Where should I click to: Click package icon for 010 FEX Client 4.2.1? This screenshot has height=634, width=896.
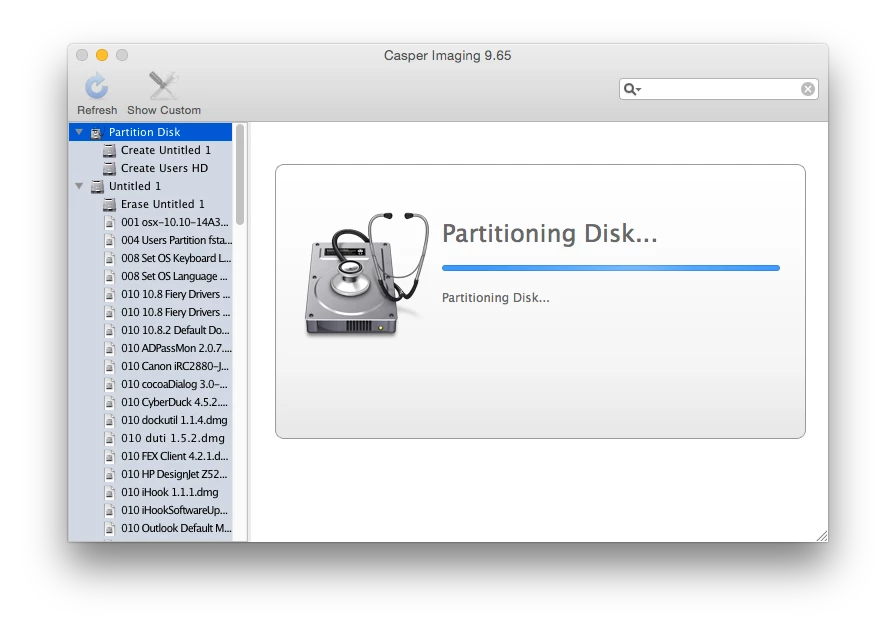110,456
